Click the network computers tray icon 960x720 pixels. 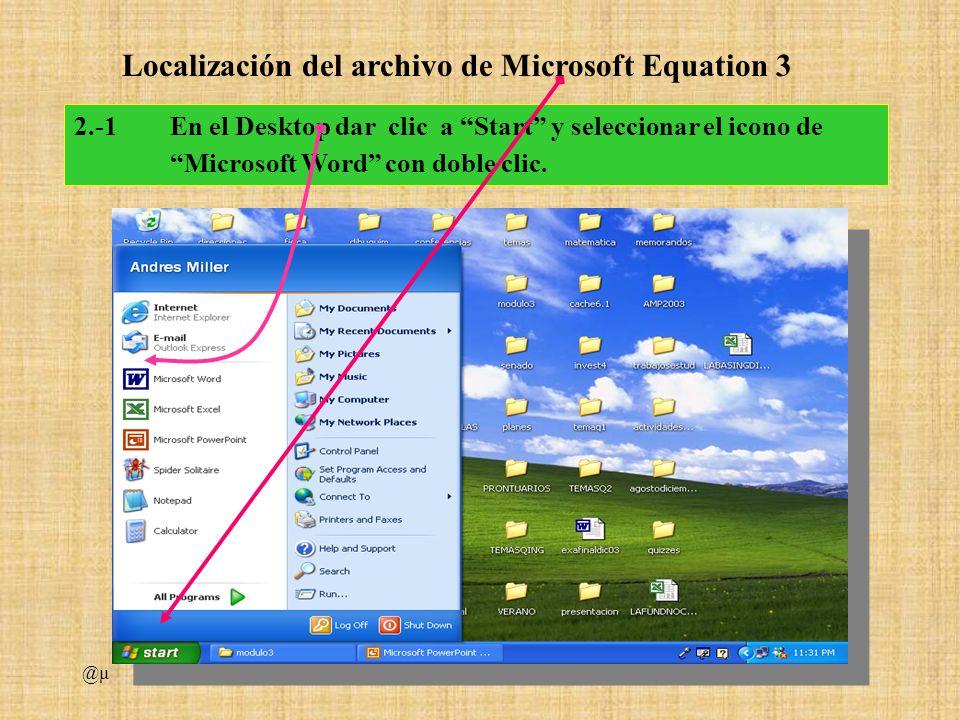762,653
